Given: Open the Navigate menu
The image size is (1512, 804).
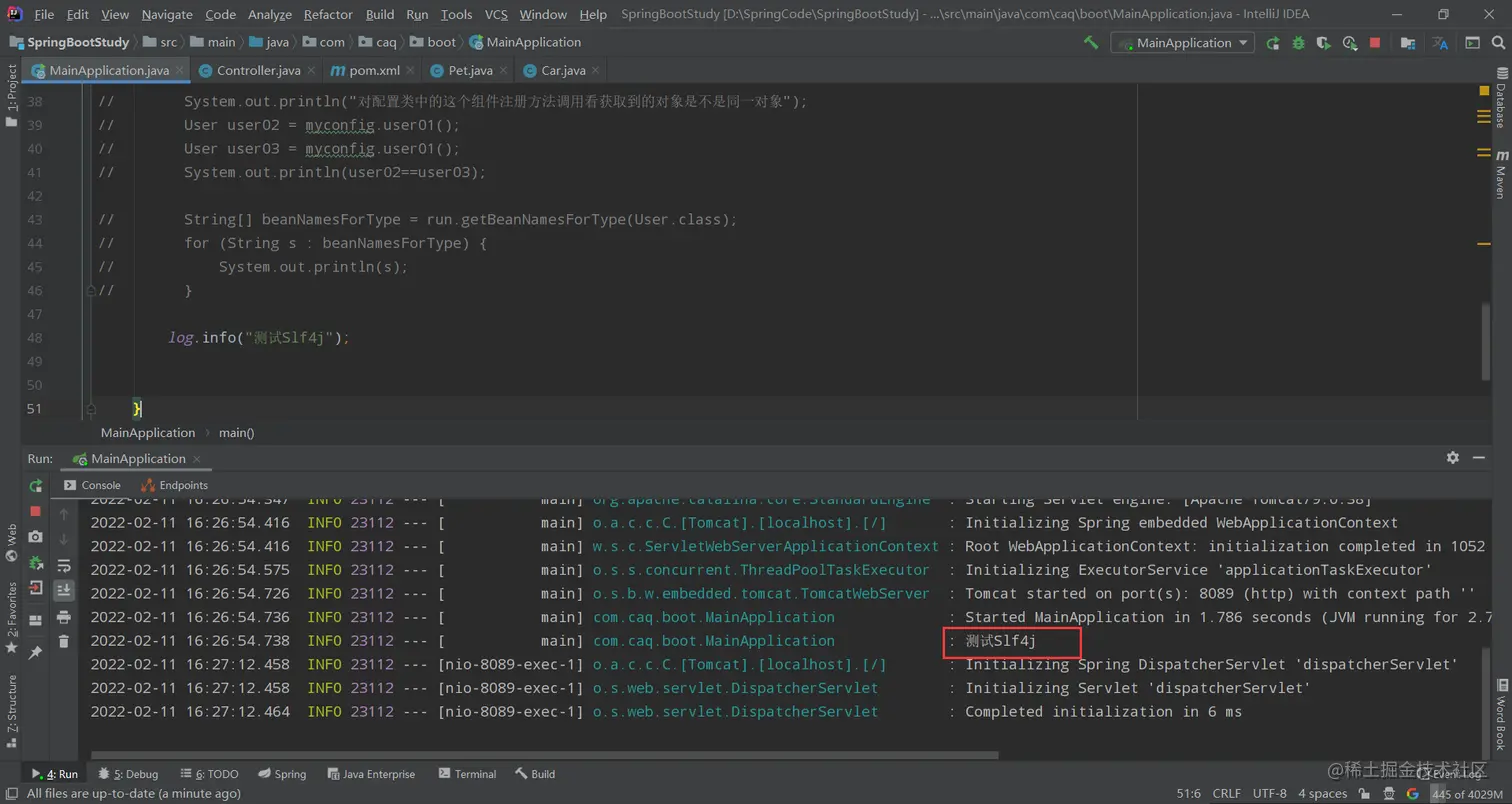Looking at the screenshot, I should [167, 15].
